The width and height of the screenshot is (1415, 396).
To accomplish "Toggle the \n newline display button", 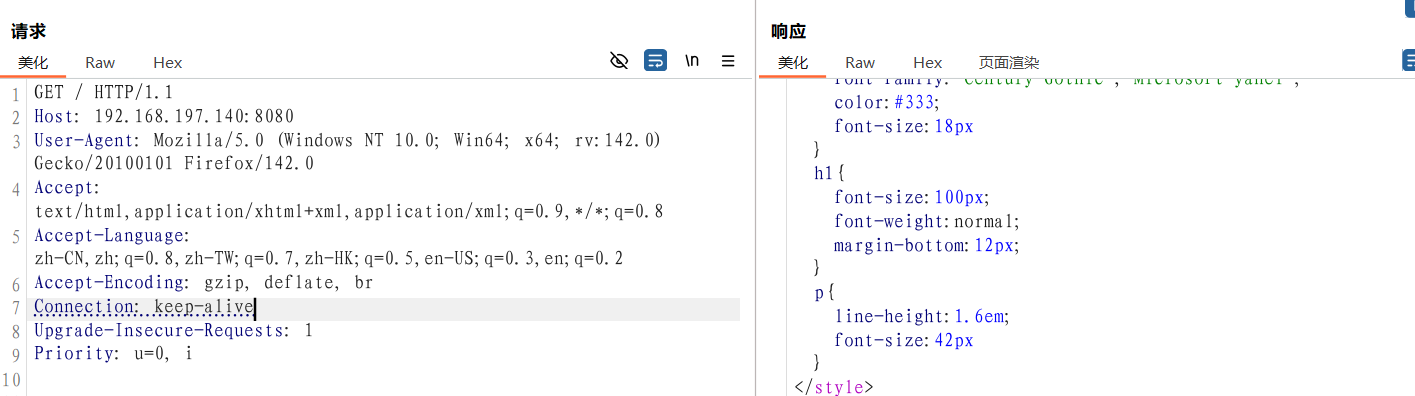I will tap(692, 61).
